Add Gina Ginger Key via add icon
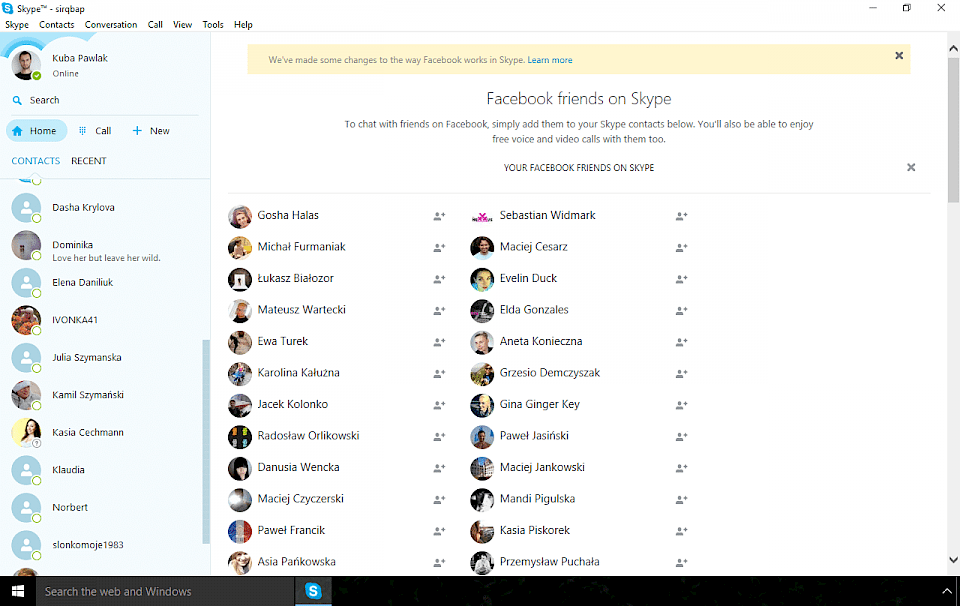Image resolution: width=960 pixels, height=606 pixels. pyautogui.click(x=681, y=405)
